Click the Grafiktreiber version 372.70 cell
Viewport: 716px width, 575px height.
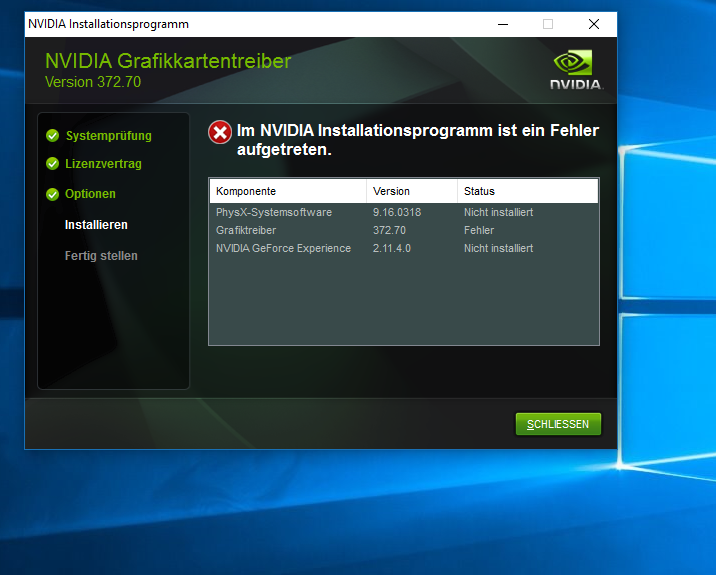[x=389, y=230]
